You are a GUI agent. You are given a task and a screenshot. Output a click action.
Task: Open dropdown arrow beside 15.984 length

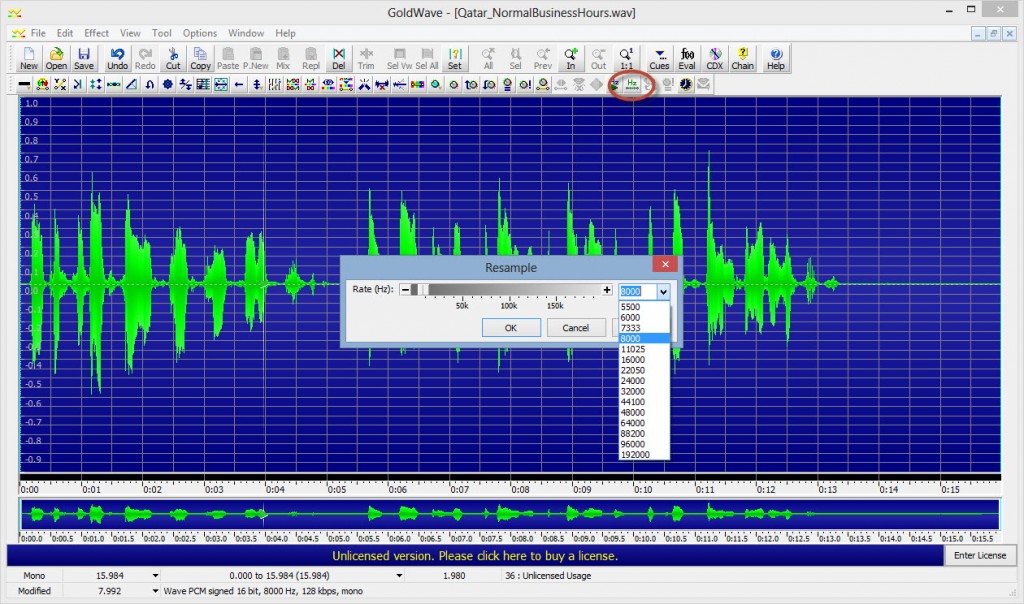(x=155, y=575)
